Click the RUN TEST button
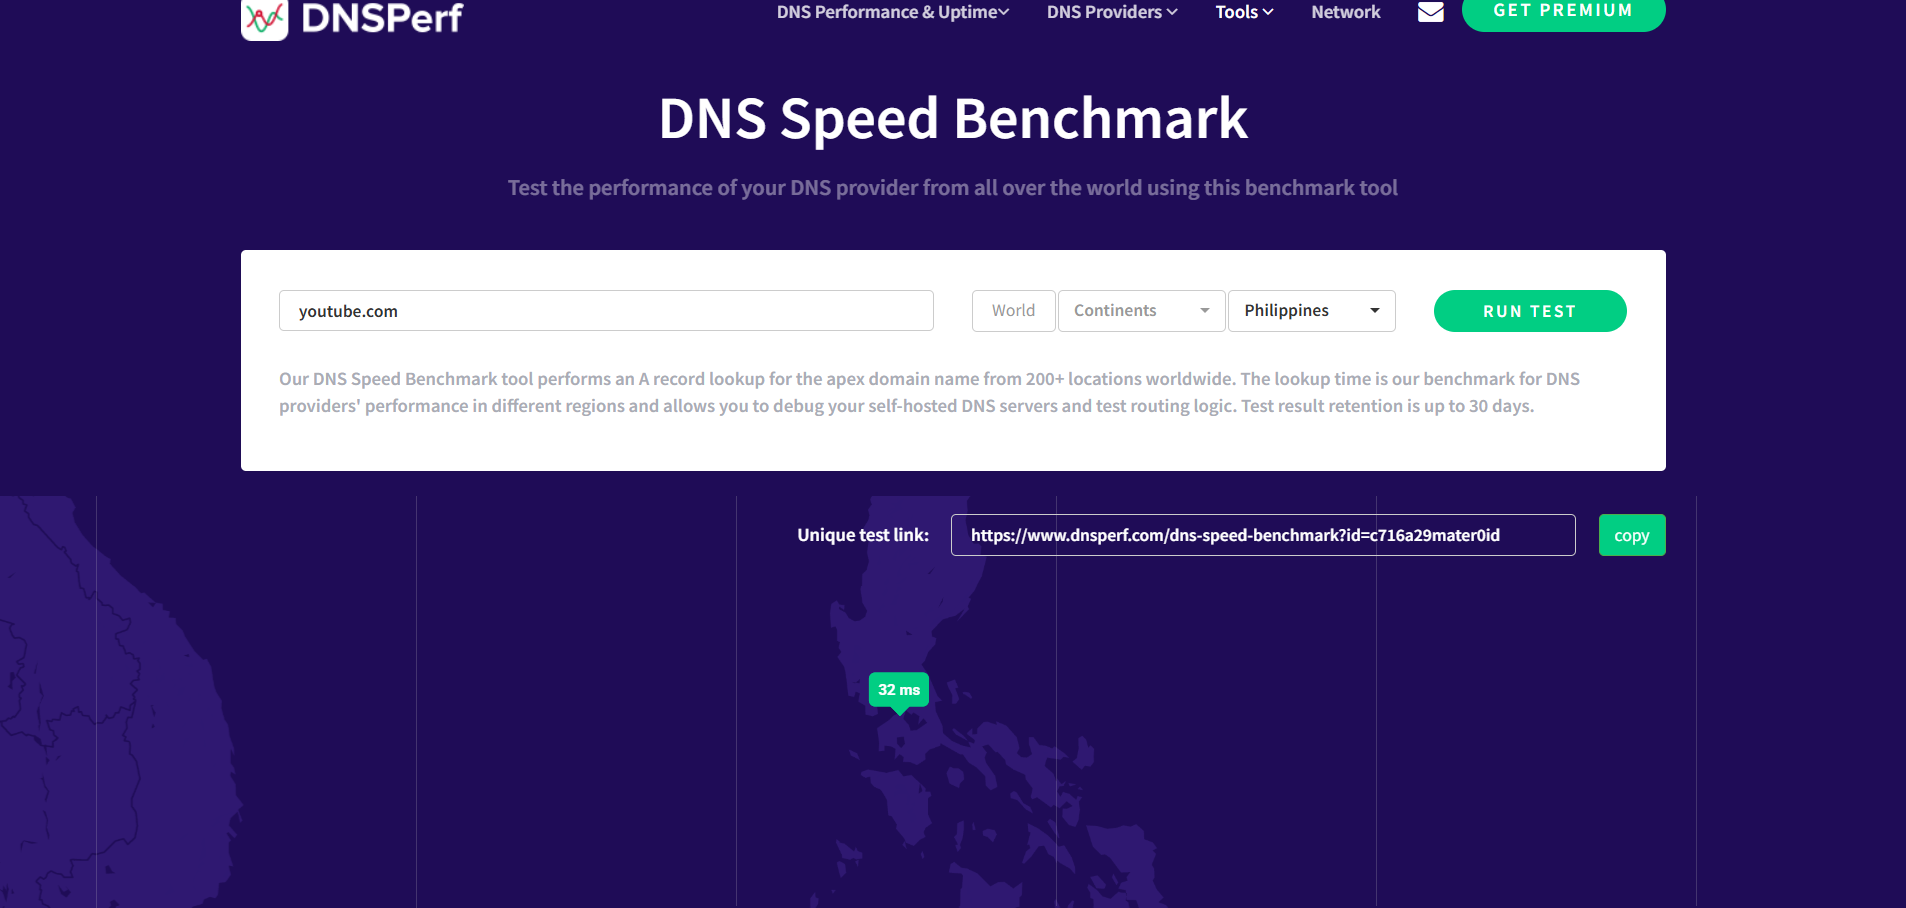The image size is (1906, 908). (1530, 311)
